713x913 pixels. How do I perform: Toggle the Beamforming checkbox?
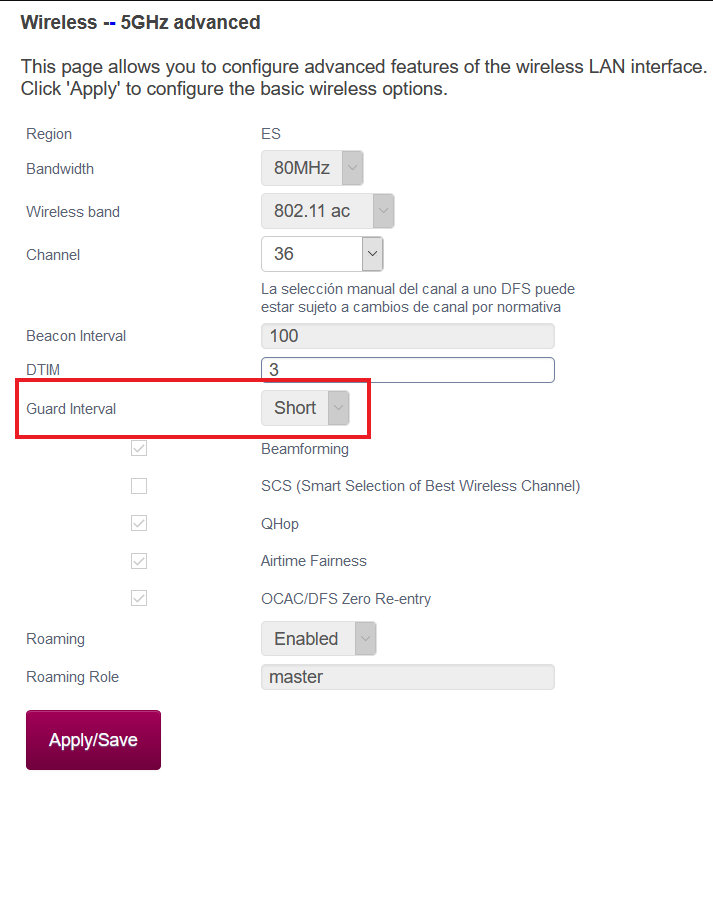coord(139,449)
